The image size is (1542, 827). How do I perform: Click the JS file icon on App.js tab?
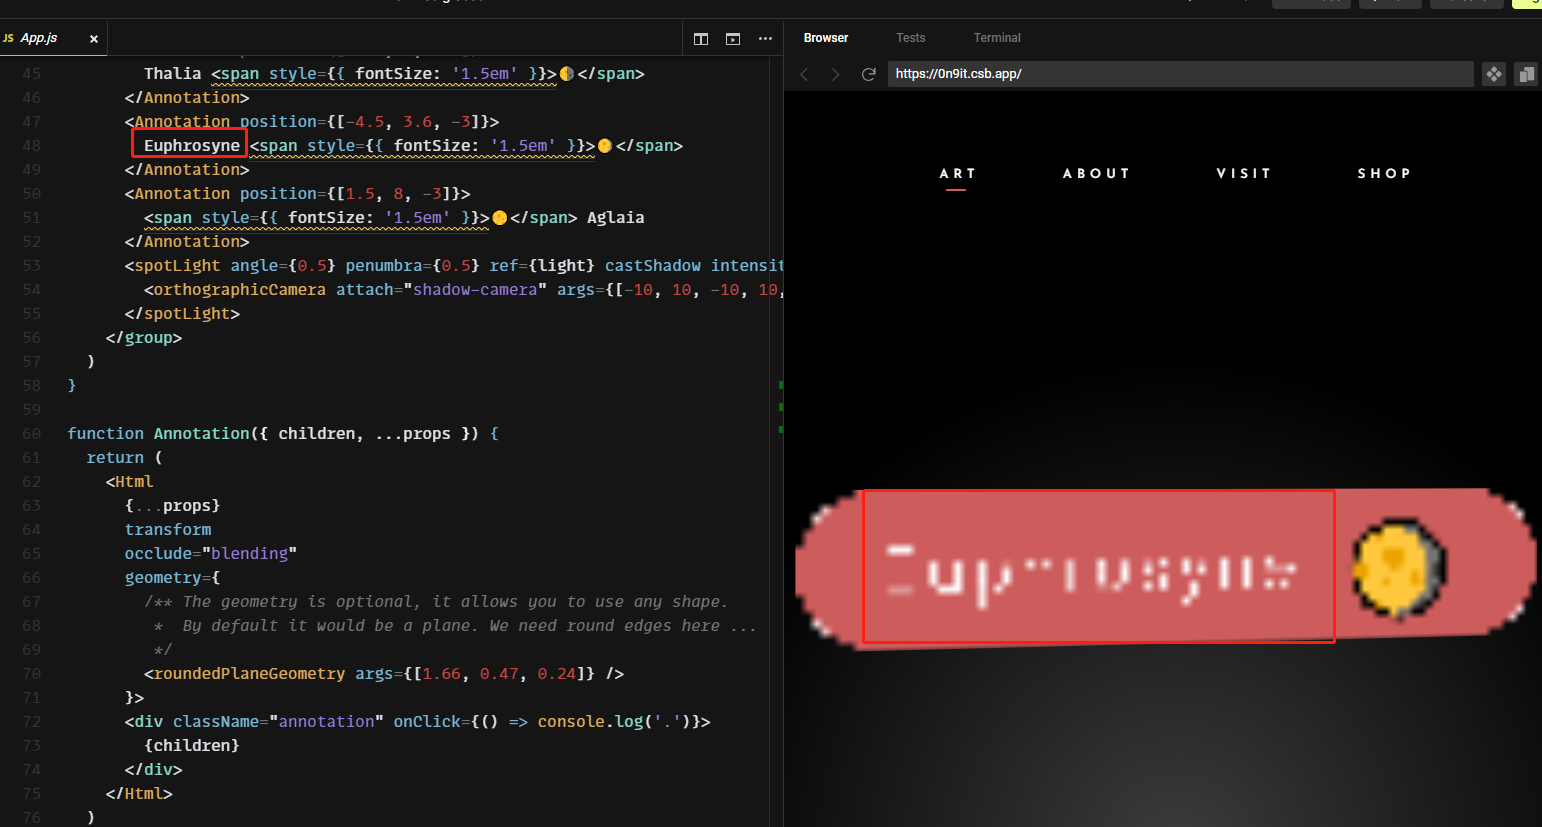[10, 37]
